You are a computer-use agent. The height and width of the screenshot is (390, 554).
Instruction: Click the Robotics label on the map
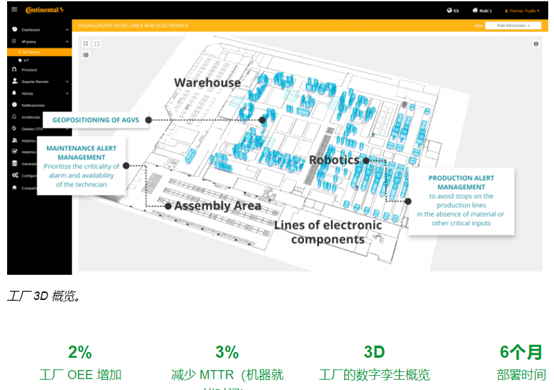[x=334, y=160]
